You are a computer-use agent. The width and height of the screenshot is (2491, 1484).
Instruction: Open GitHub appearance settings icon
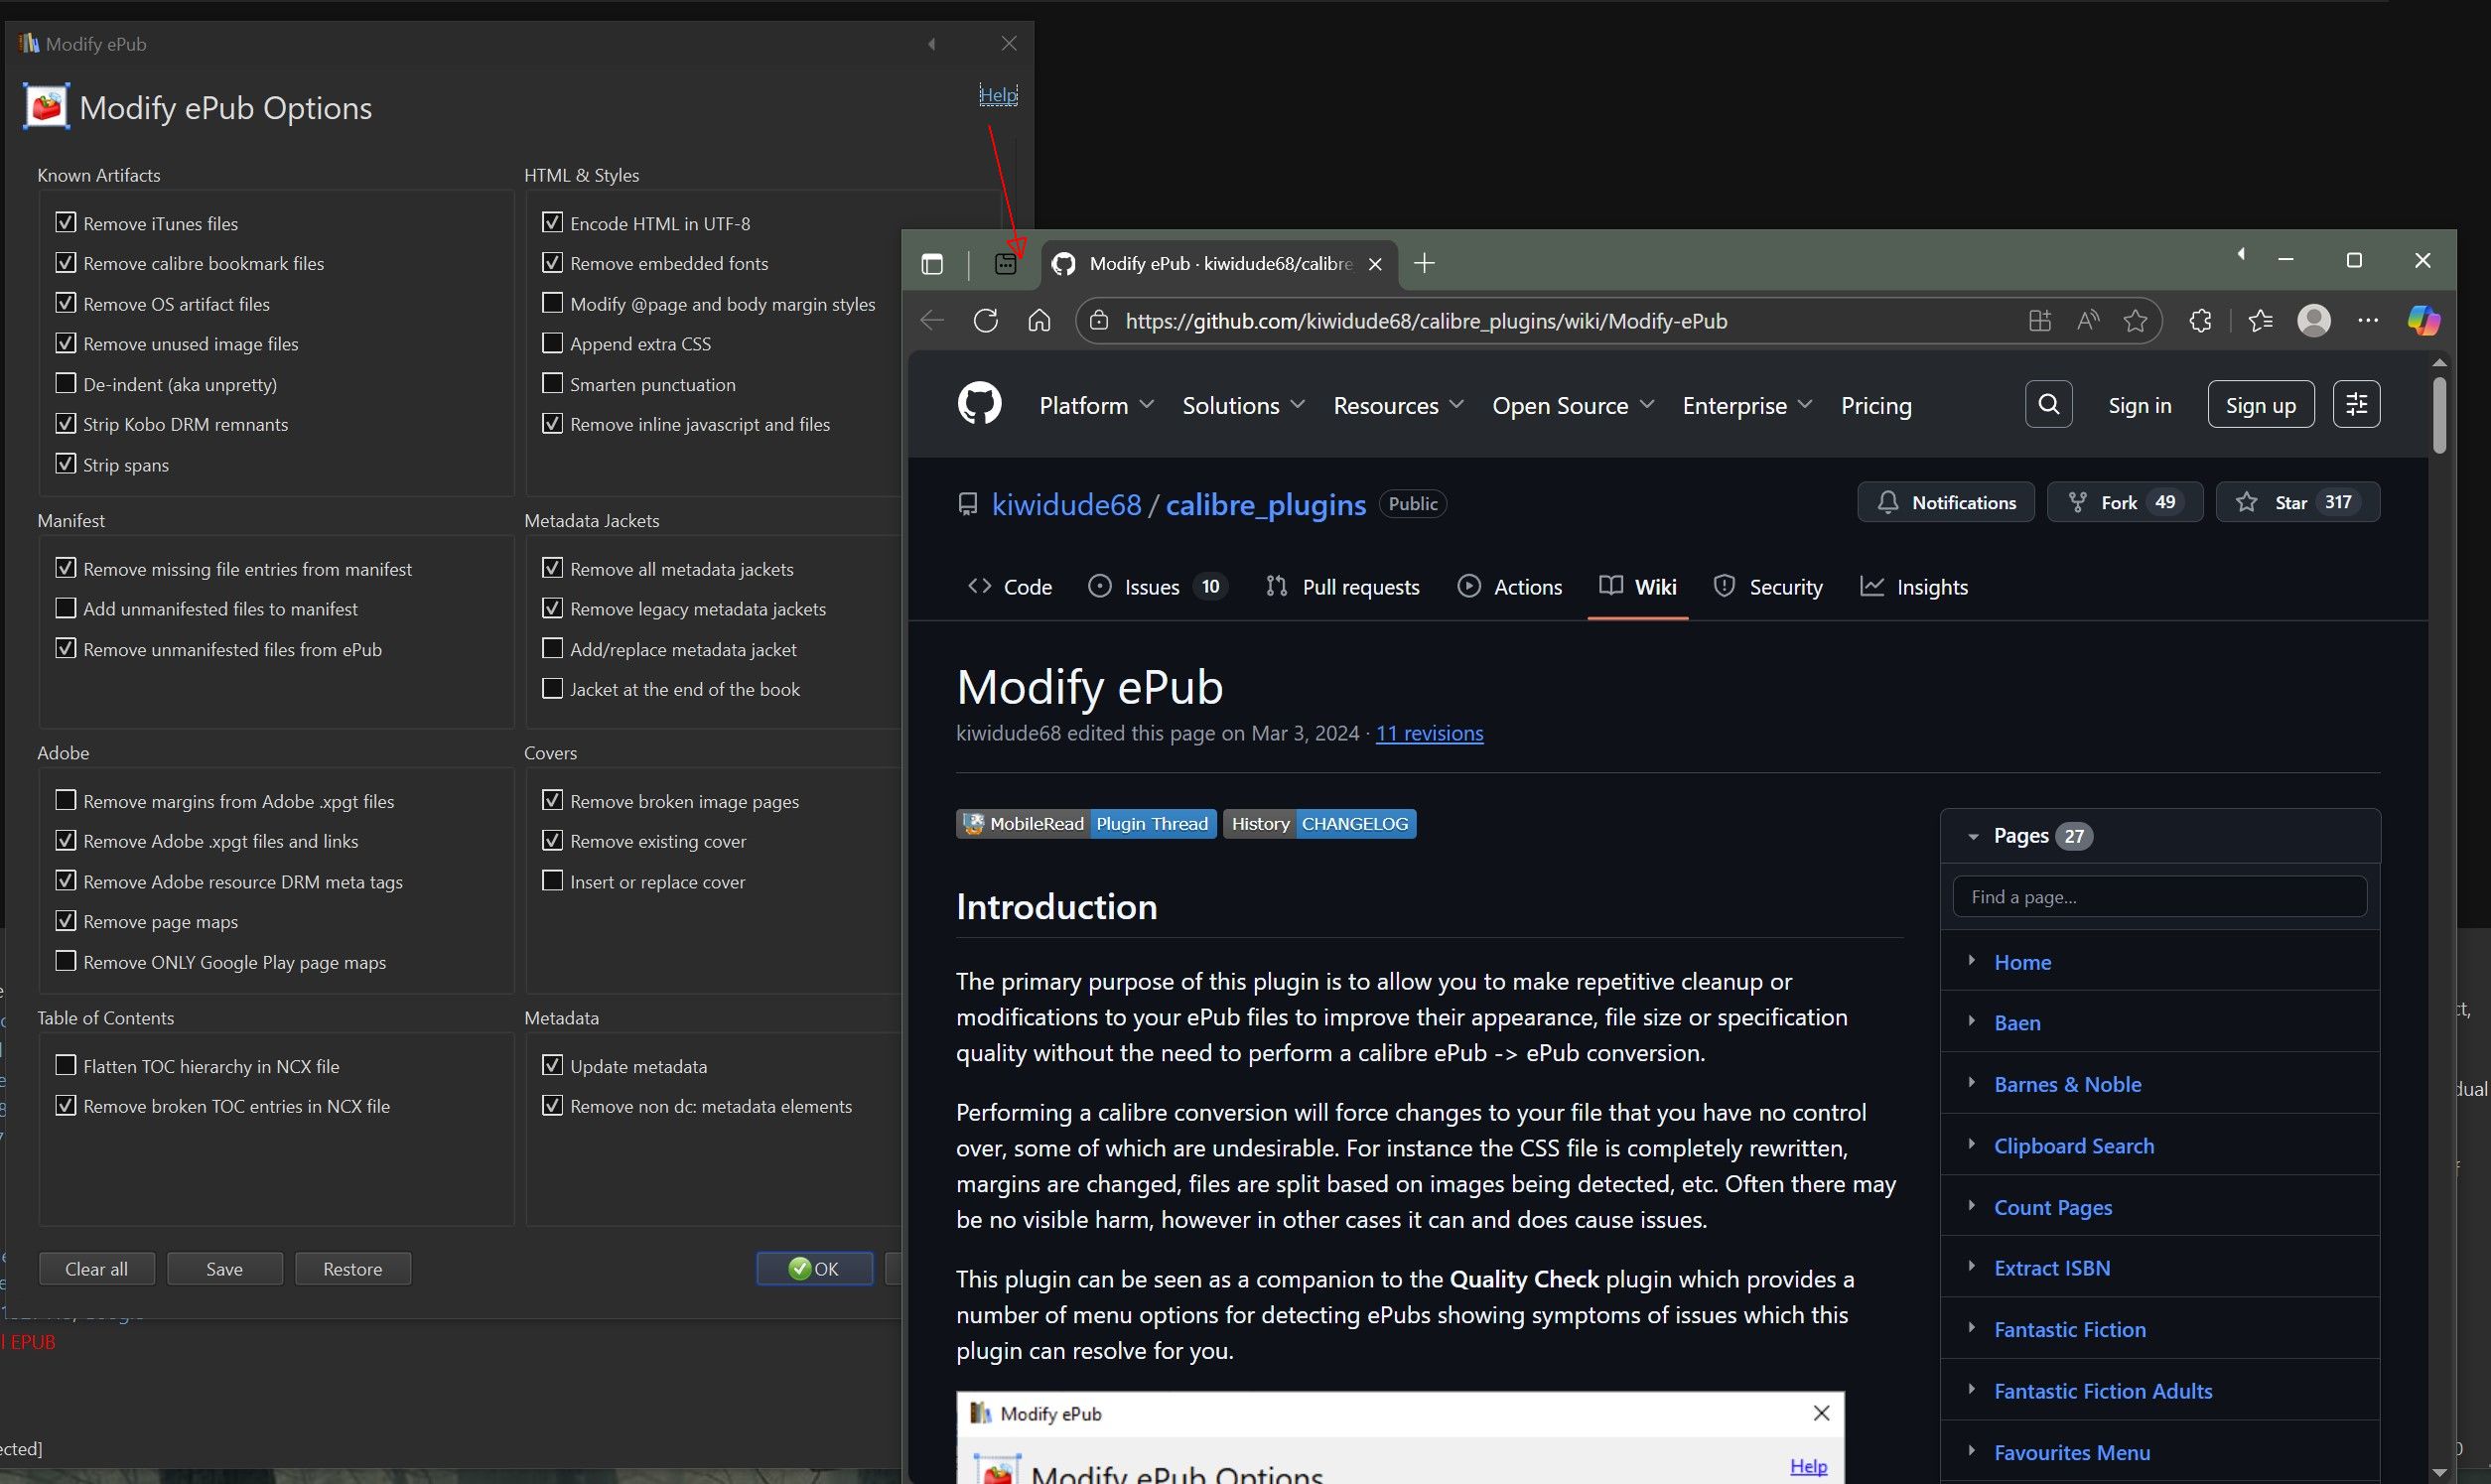(x=2356, y=404)
